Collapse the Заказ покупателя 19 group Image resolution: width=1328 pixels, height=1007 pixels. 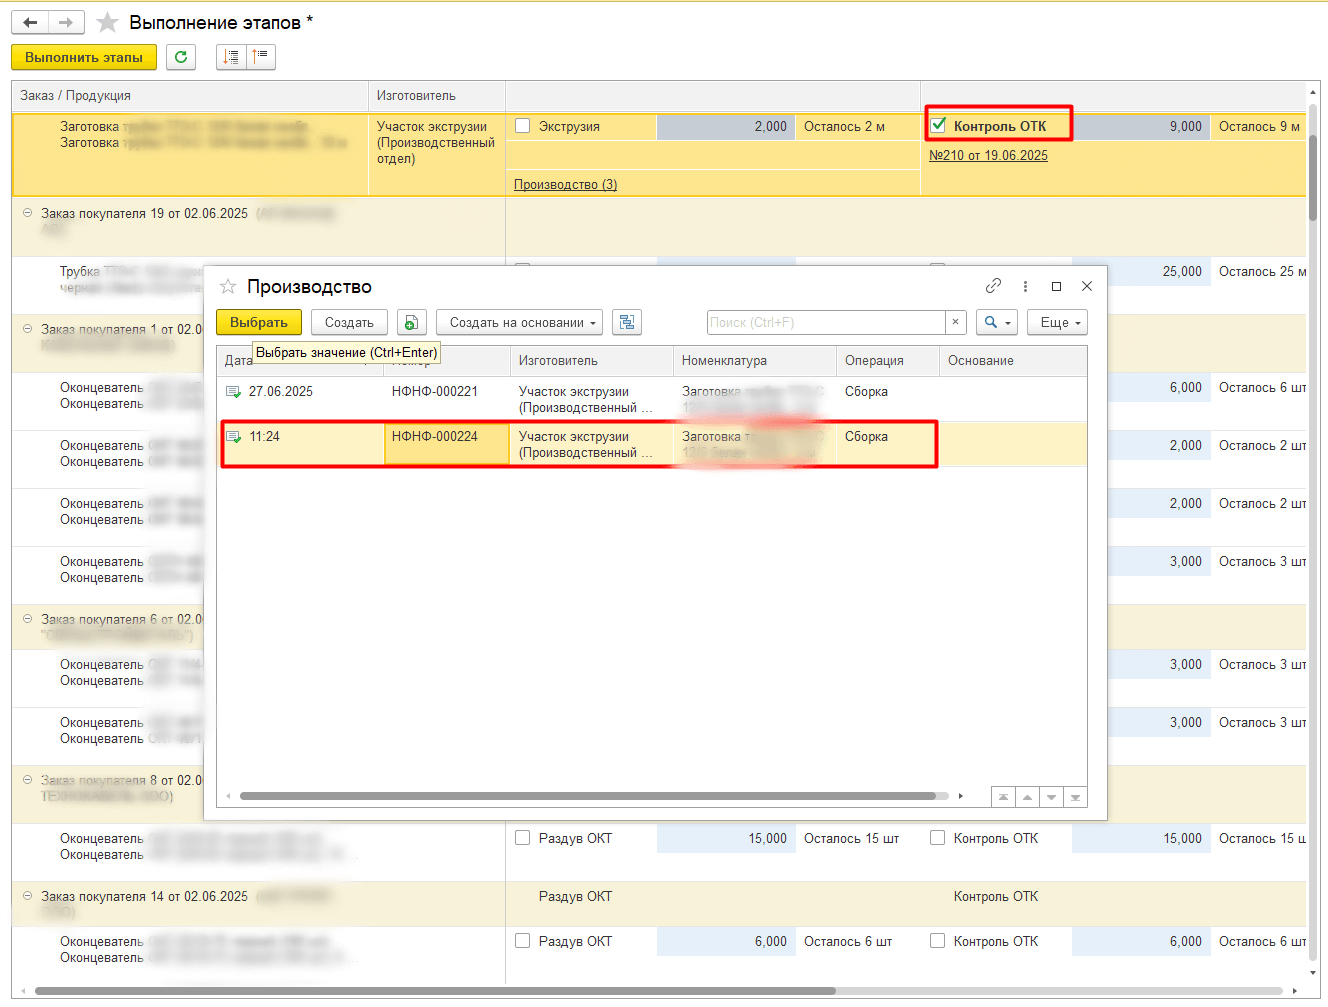pyautogui.click(x=28, y=213)
